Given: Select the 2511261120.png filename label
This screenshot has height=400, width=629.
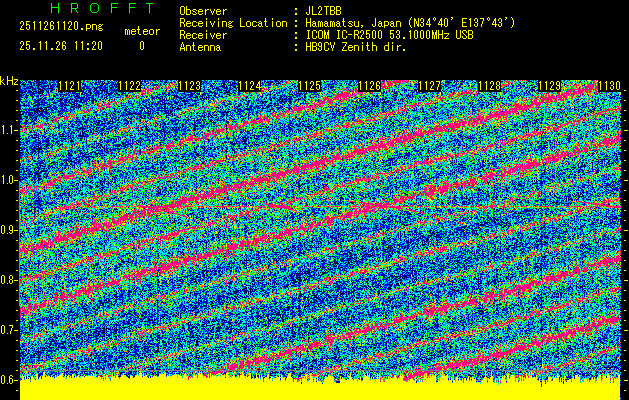Looking at the screenshot, I should coord(56,26).
